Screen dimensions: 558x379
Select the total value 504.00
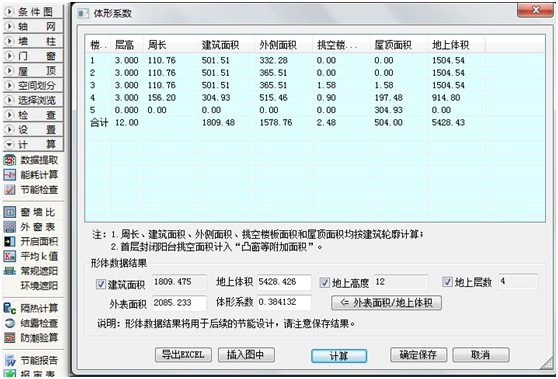coord(388,122)
